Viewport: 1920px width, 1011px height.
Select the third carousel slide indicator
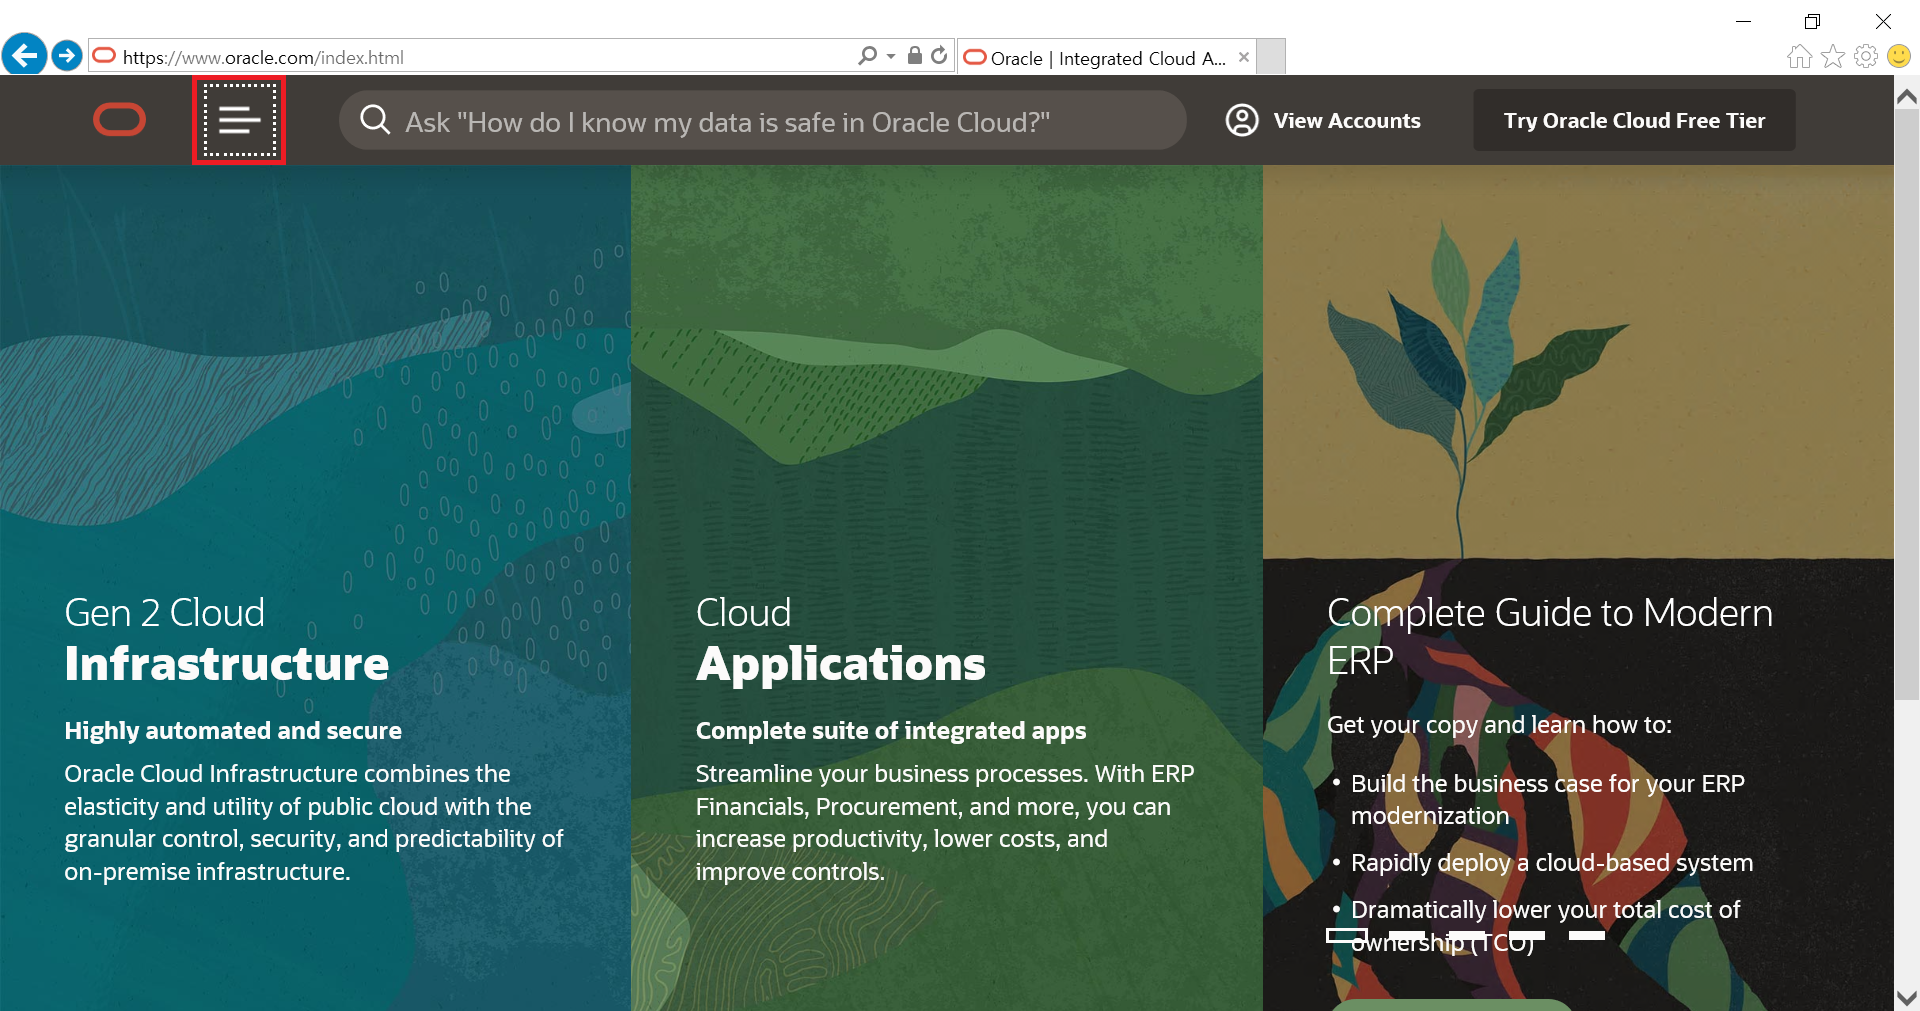pyautogui.click(x=1467, y=935)
